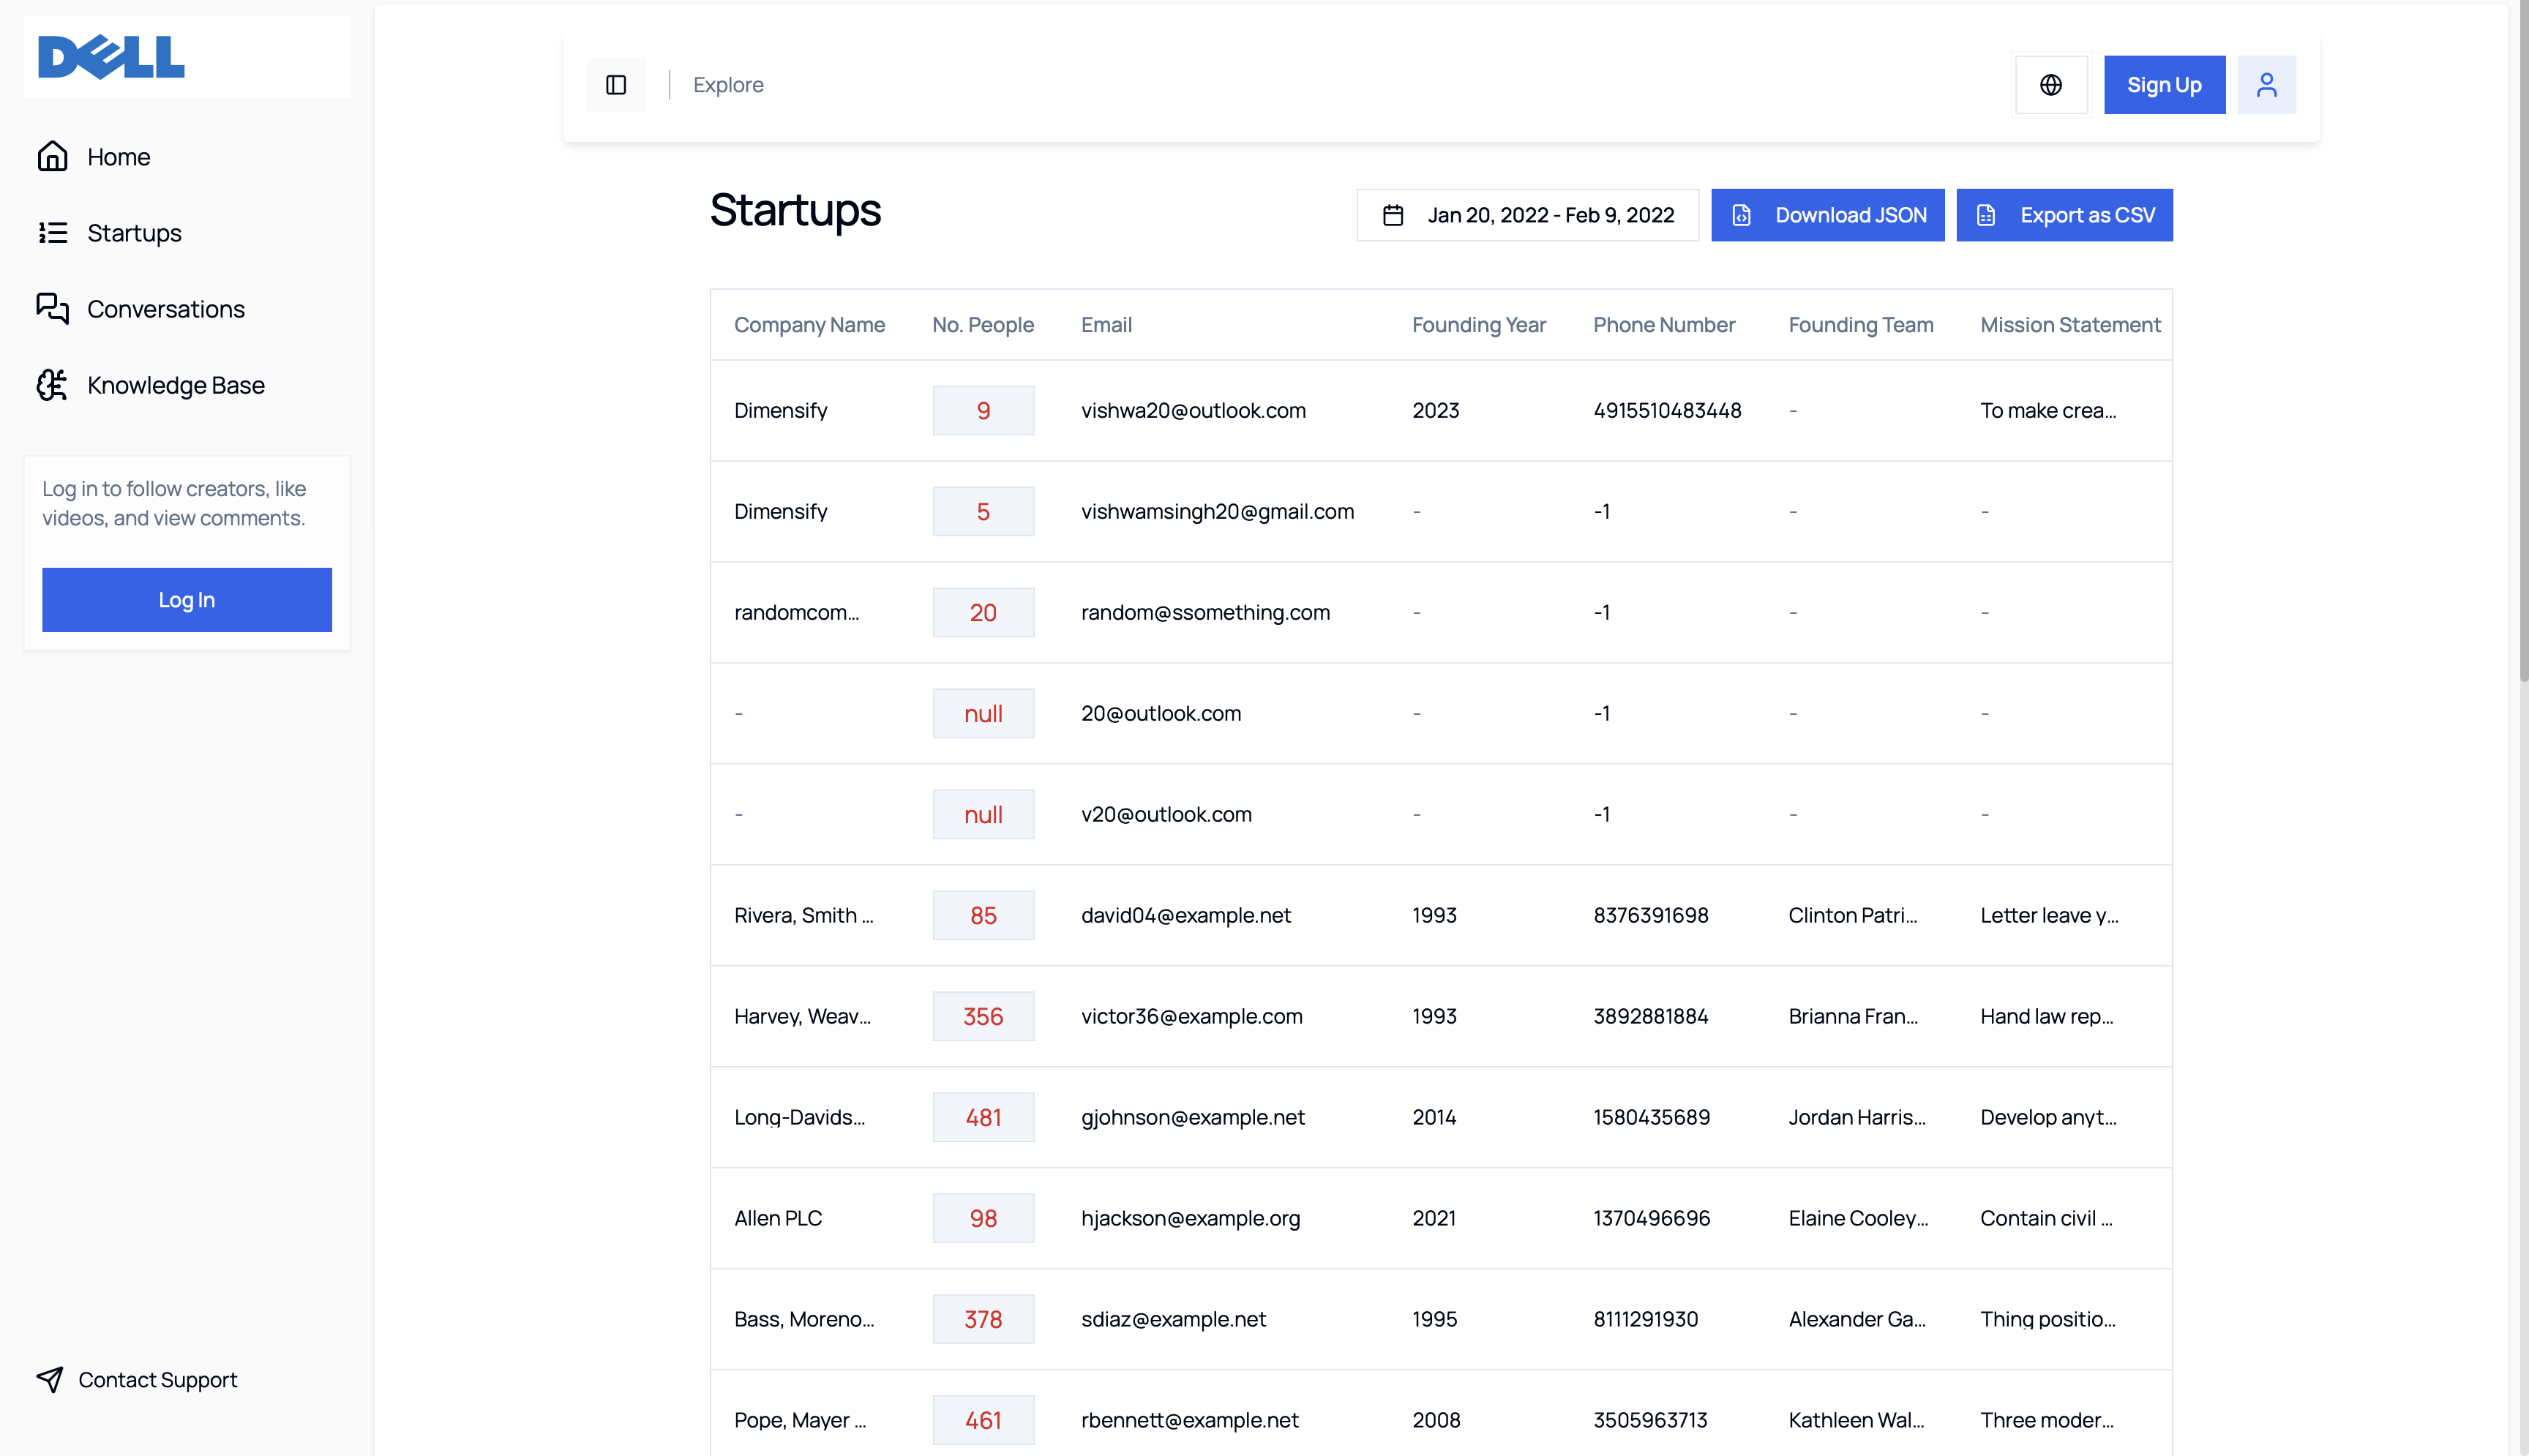Click the Founding Year column header

click(1478, 325)
